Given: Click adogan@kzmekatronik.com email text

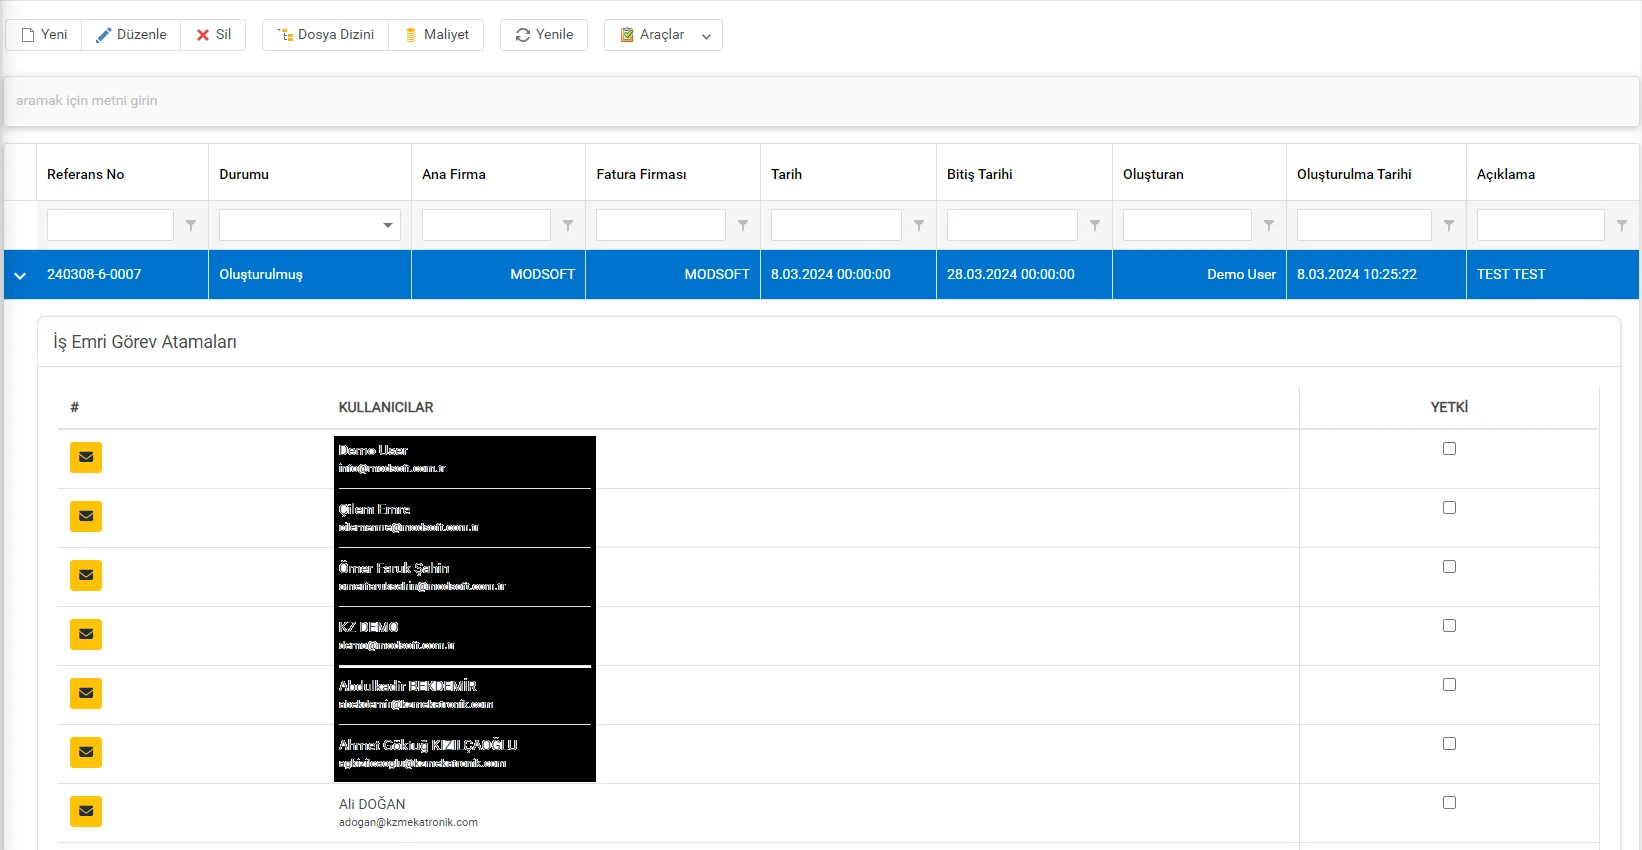Looking at the screenshot, I should coord(408,823).
